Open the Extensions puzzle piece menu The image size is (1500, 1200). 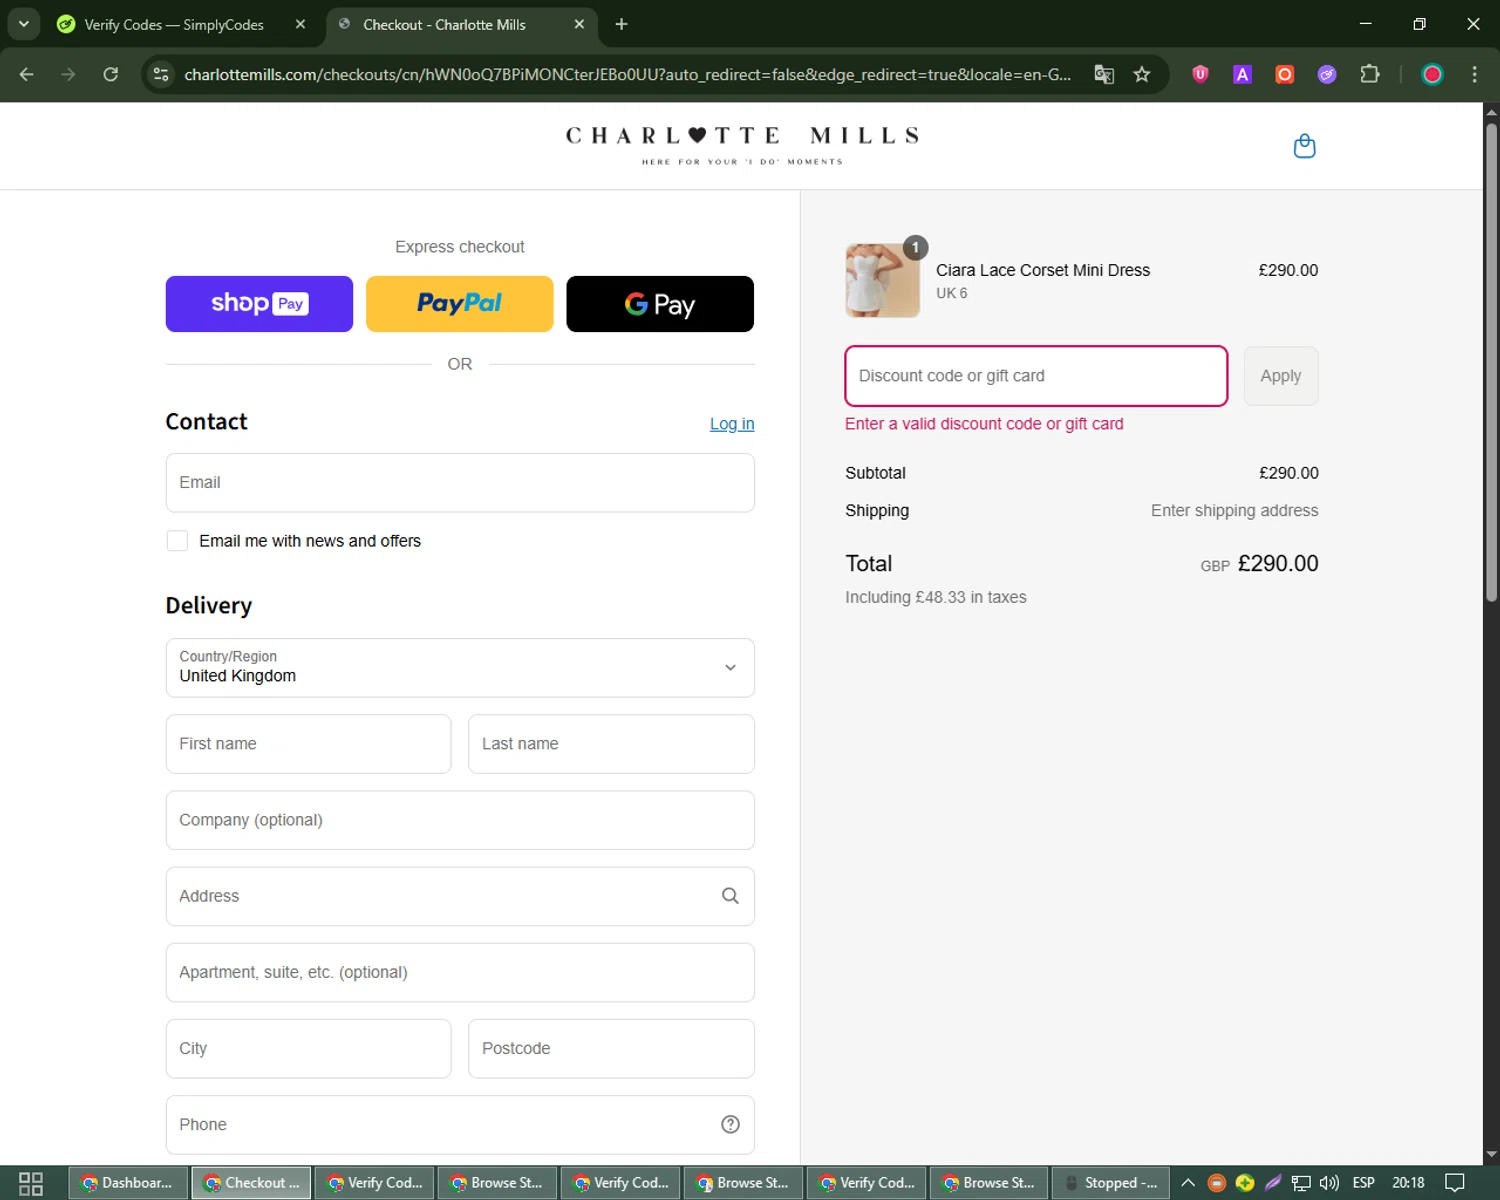pos(1369,74)
